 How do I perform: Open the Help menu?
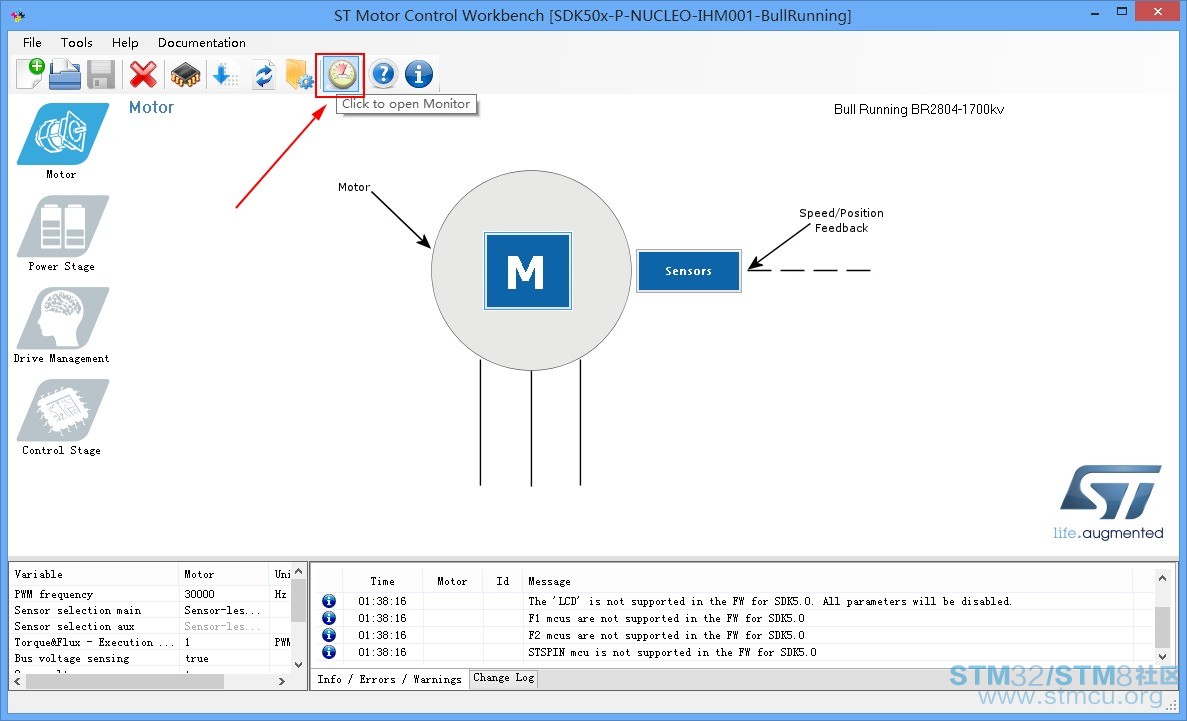(125, 42)
